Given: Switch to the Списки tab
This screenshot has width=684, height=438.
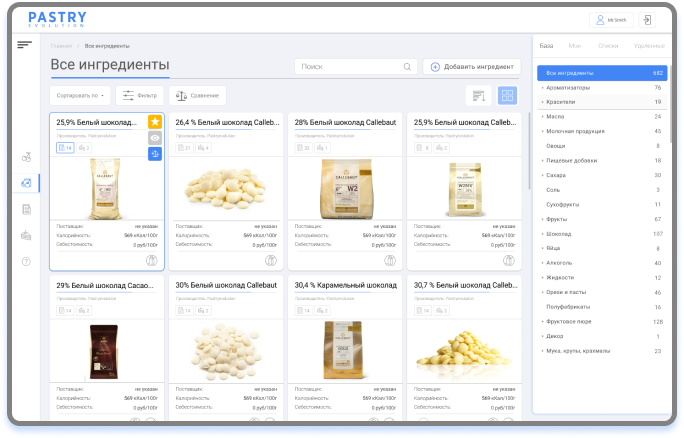Looking at the screenshot, I should point(608,46).
